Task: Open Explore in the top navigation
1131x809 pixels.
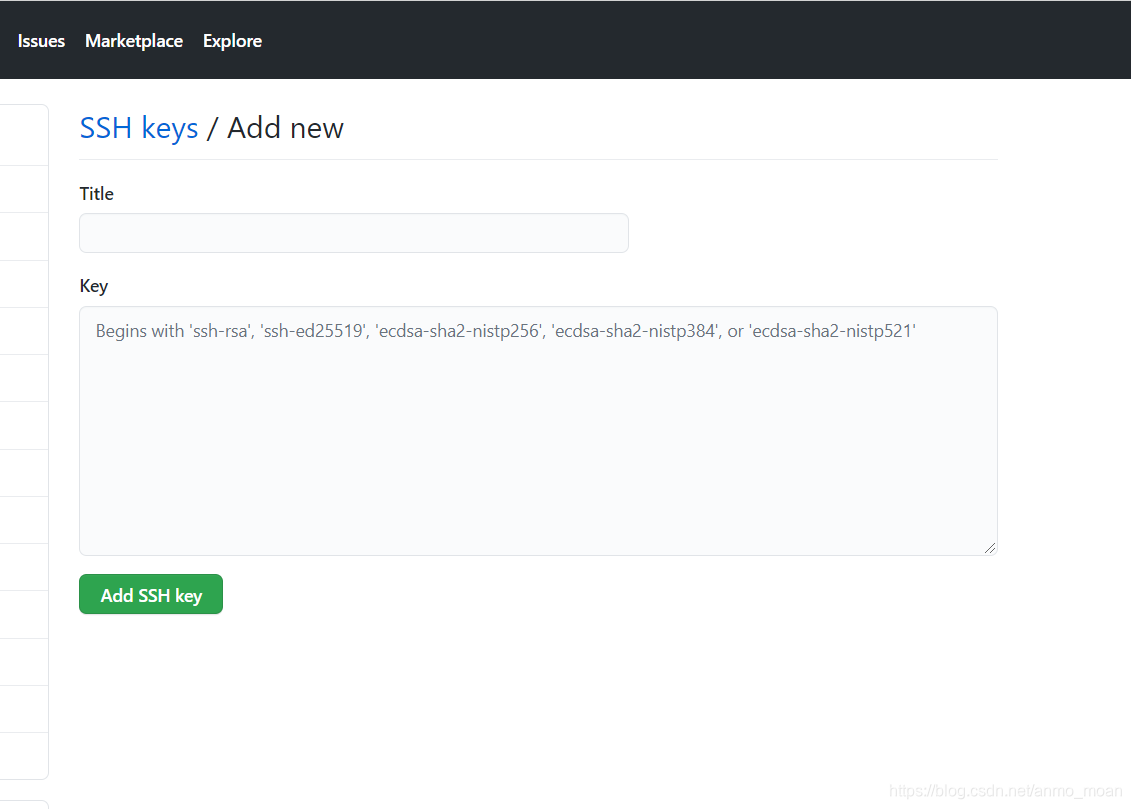Action: tap(232, 41)
